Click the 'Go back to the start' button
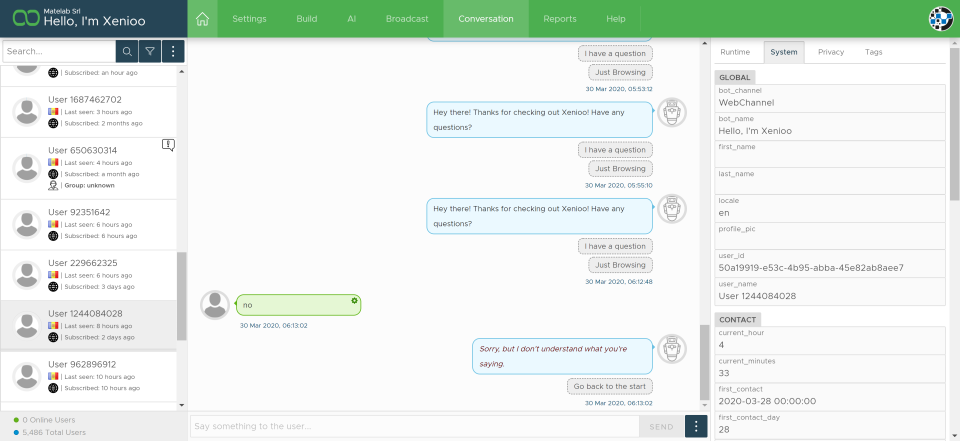The height and width of the screenshot is (441, 960). [x=609, y=386]
